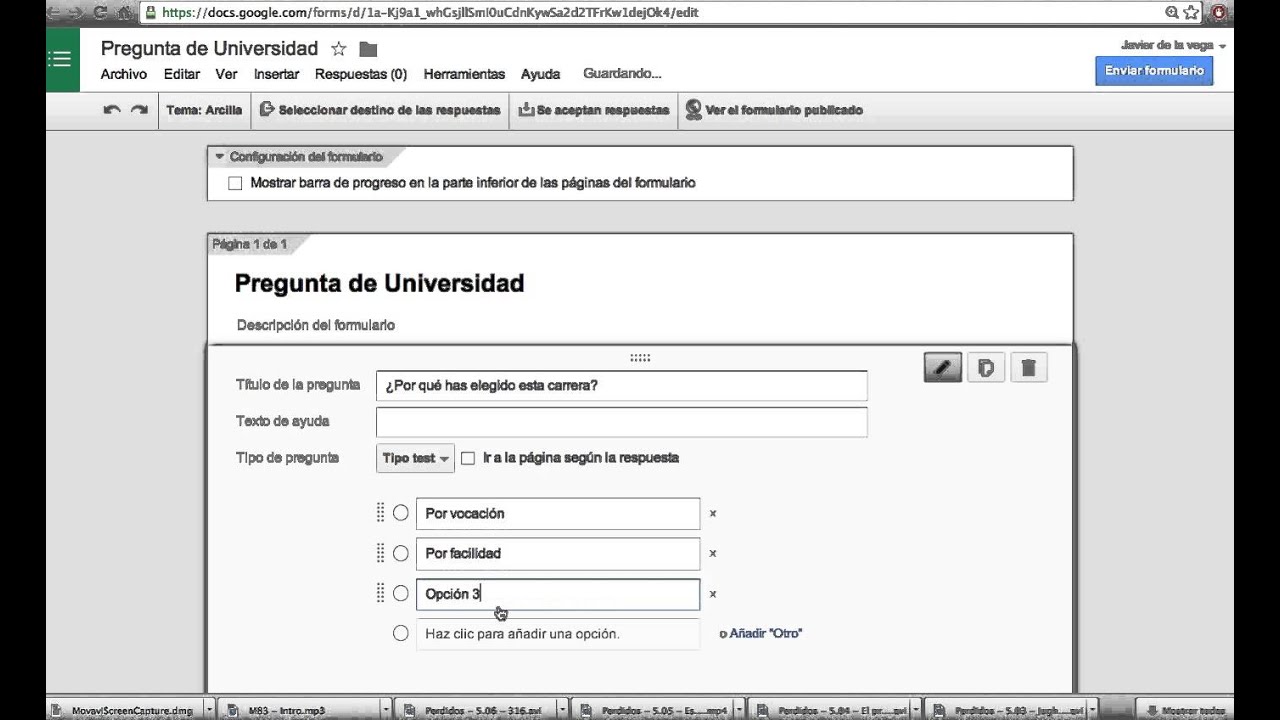This screenshot has width=1280, height=720.
Task: Remove the 'Por vocación' option with x
Action: 713,513
